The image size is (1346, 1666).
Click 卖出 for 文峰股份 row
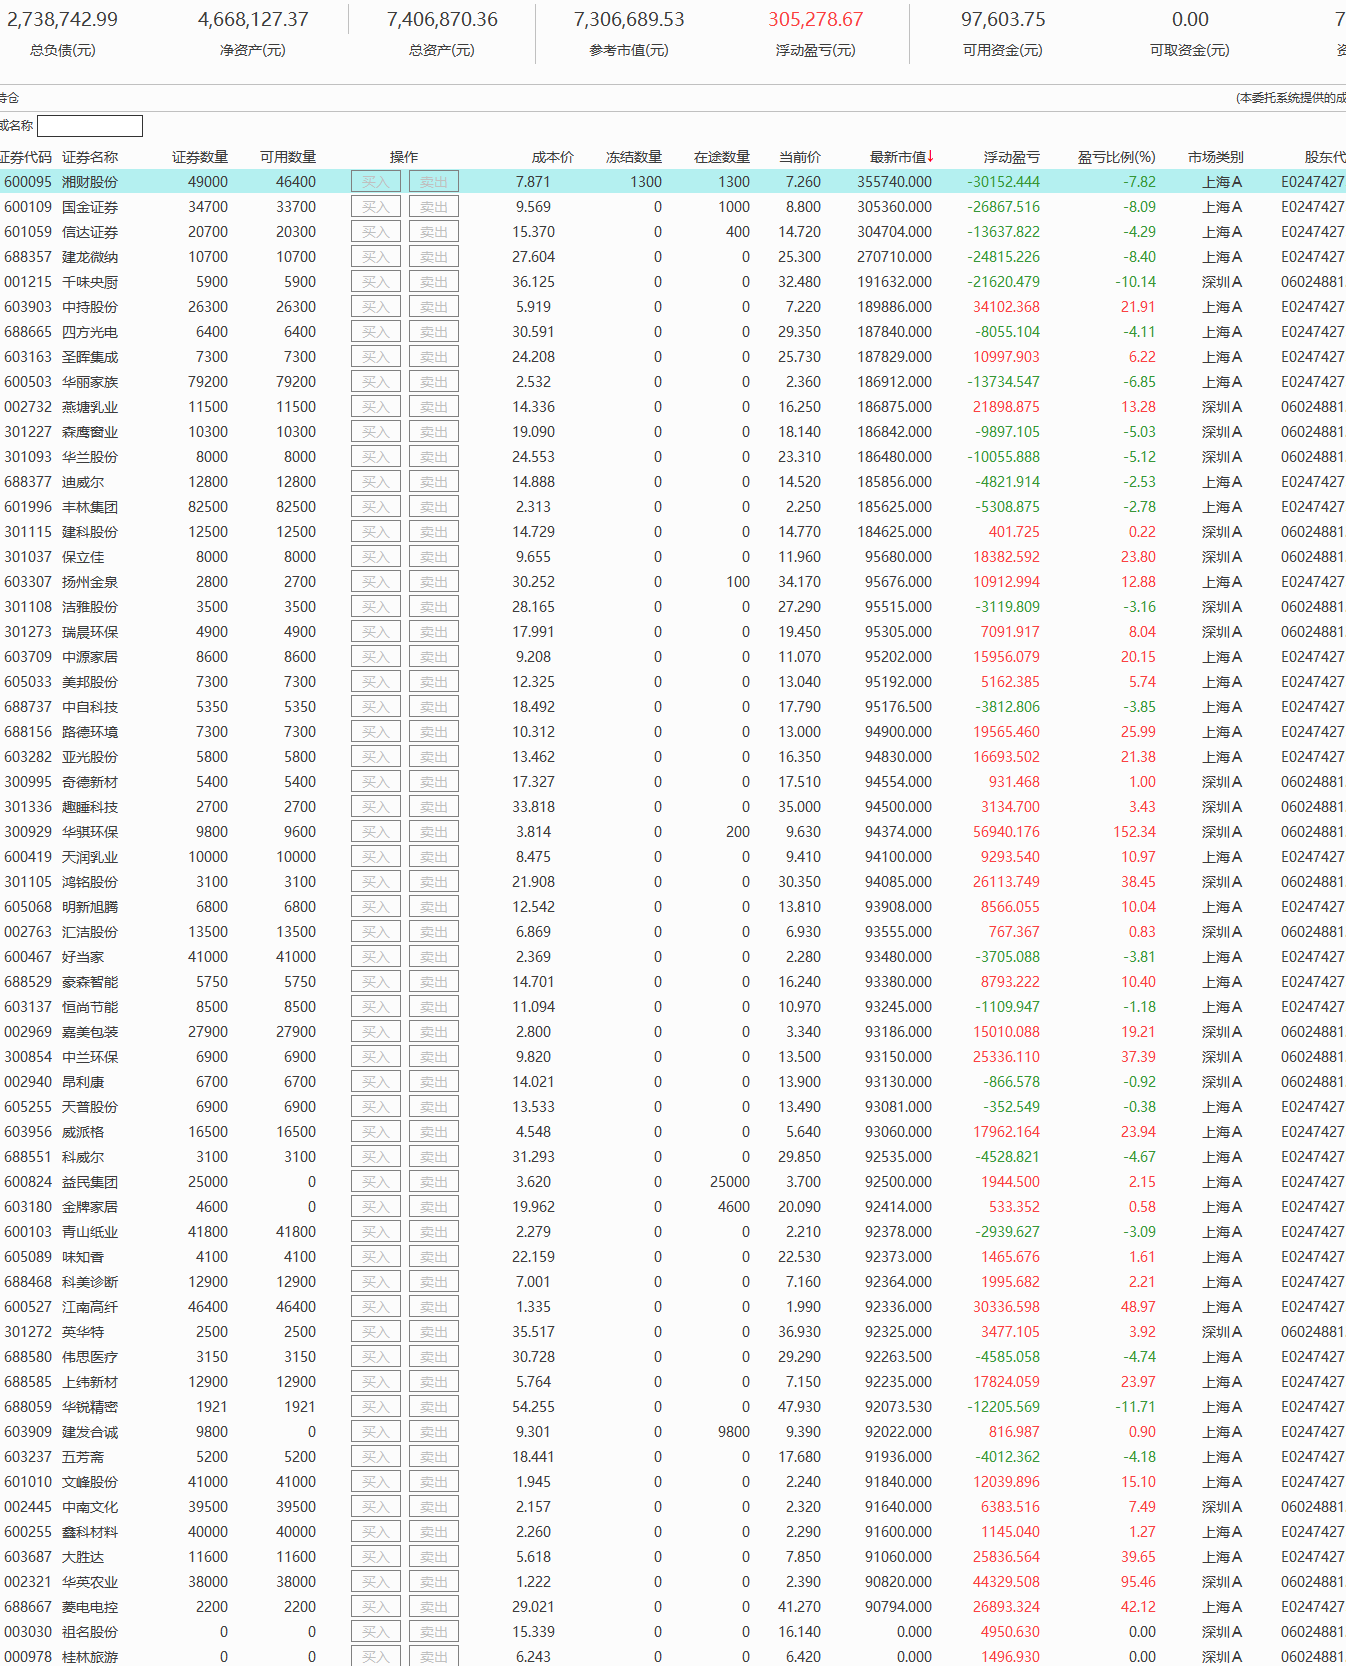click(434, 1482)
